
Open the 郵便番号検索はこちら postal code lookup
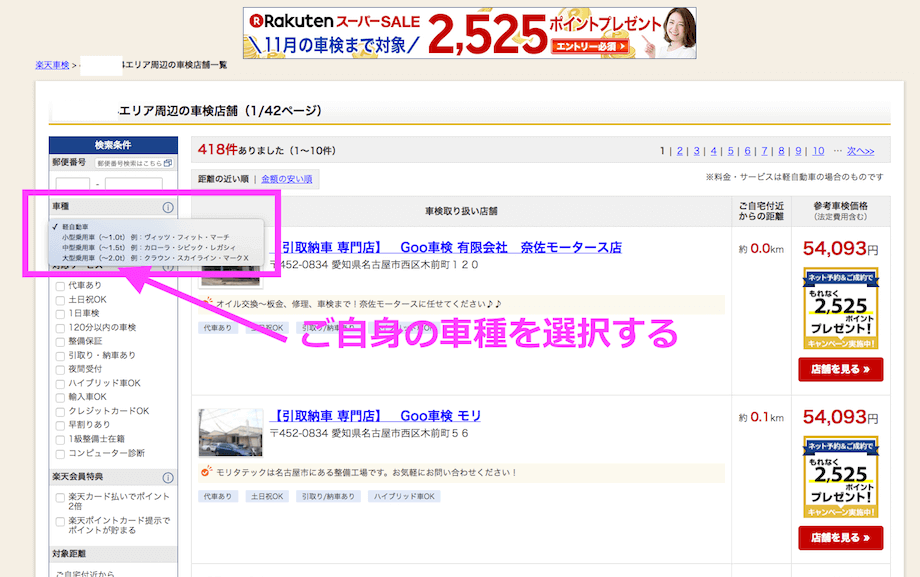[x=134, y=163]
